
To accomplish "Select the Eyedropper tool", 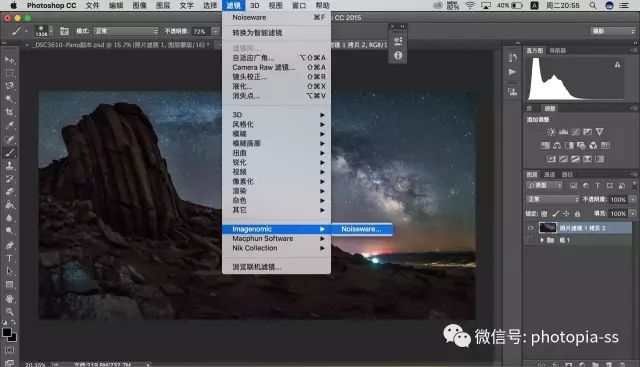I will 9,125.
